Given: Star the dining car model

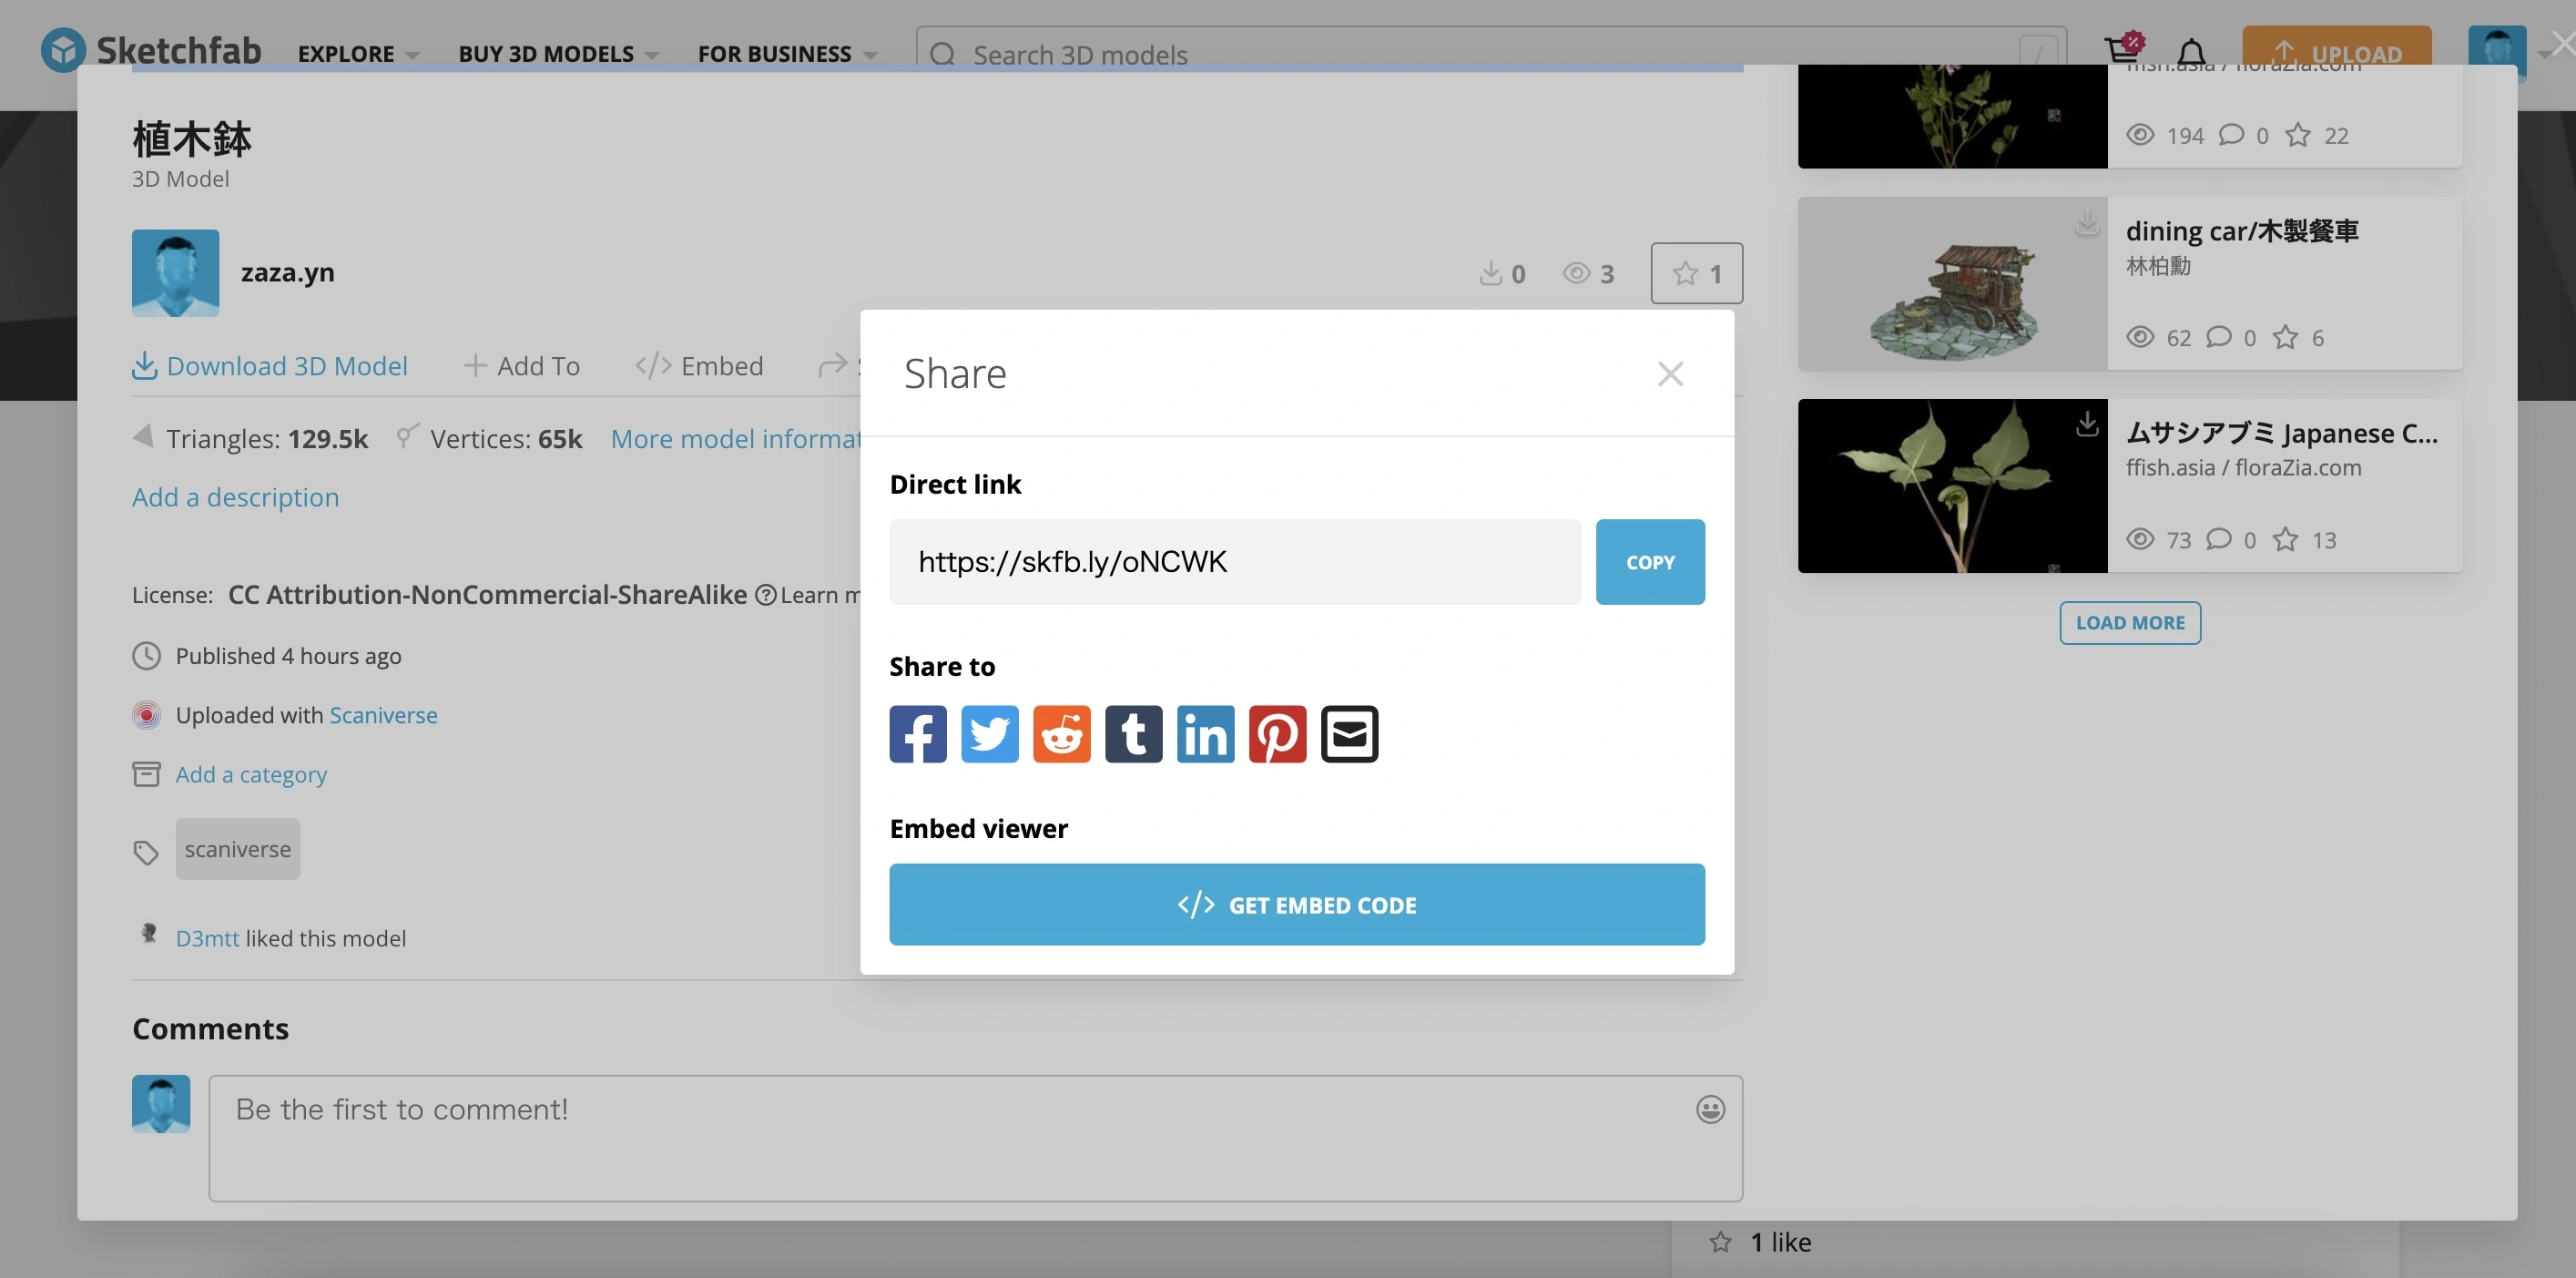Looking at the screenshot, I should pyautogui.click(x=2285, y=337).
